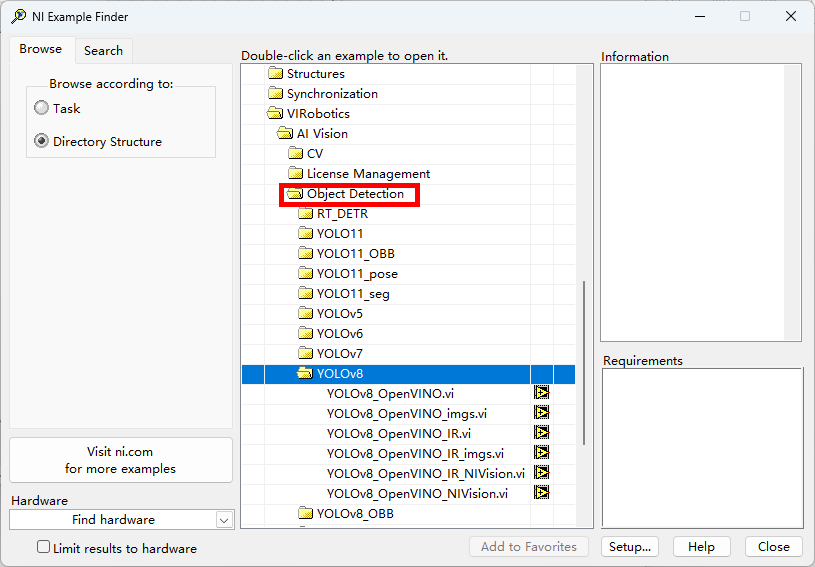Select the Directory Structure radio button
Screen dimensions: 815x567
42,141
